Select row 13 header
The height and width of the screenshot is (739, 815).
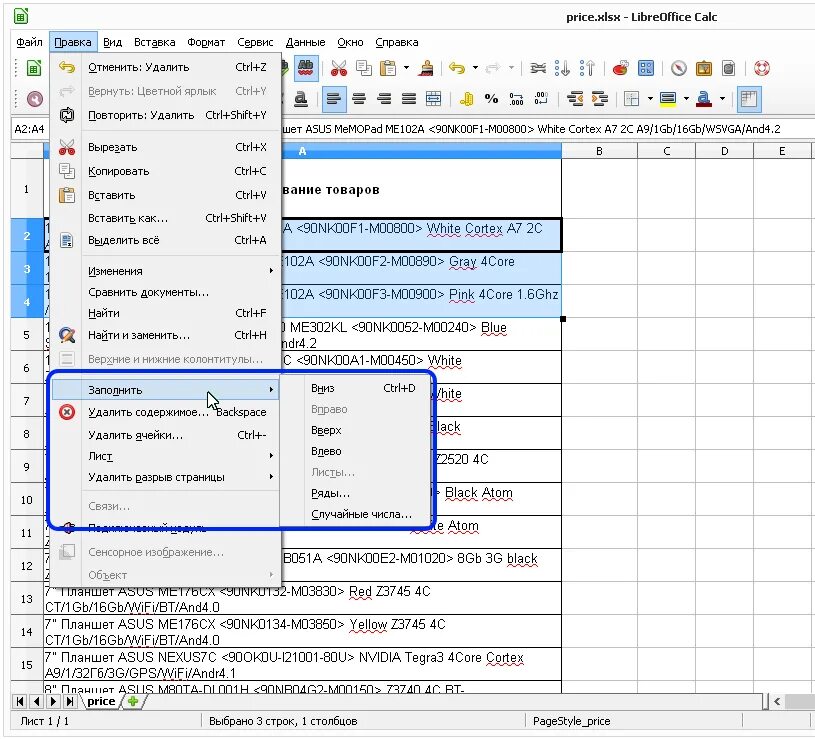click(27, 599)
